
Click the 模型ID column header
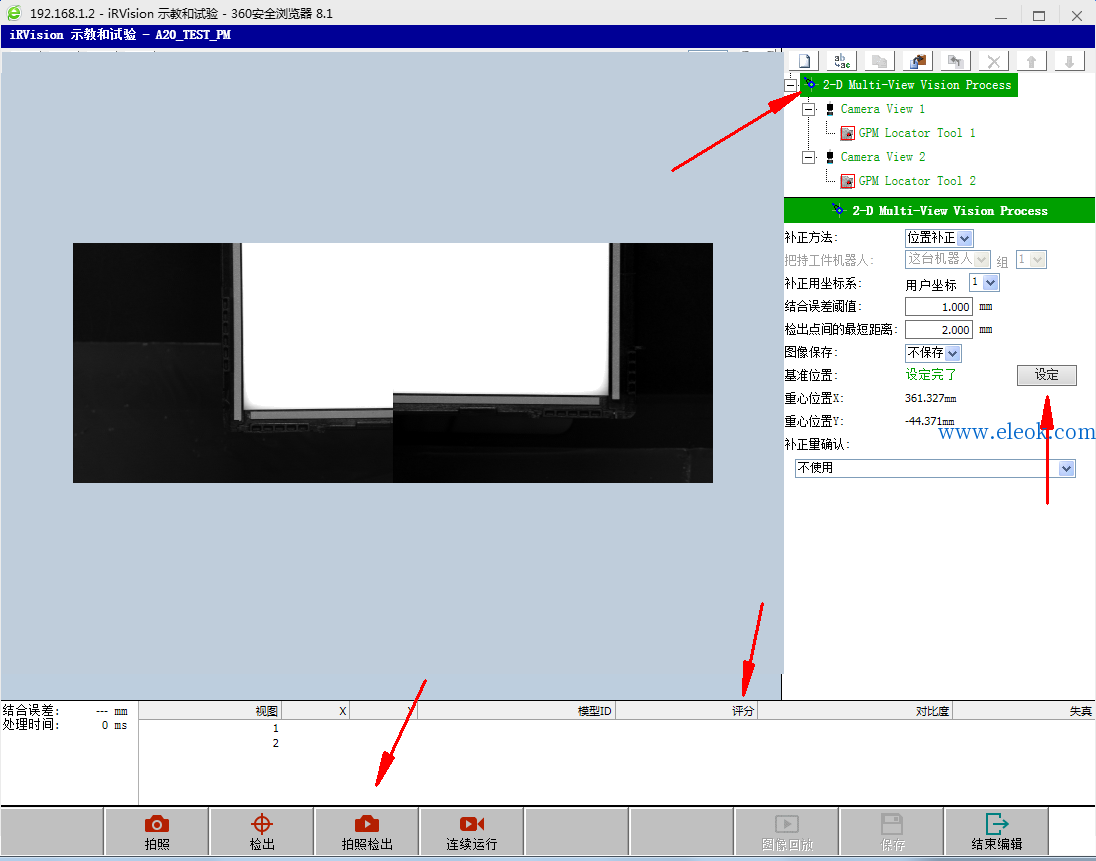pyautogui.click(x=517, y=711)
